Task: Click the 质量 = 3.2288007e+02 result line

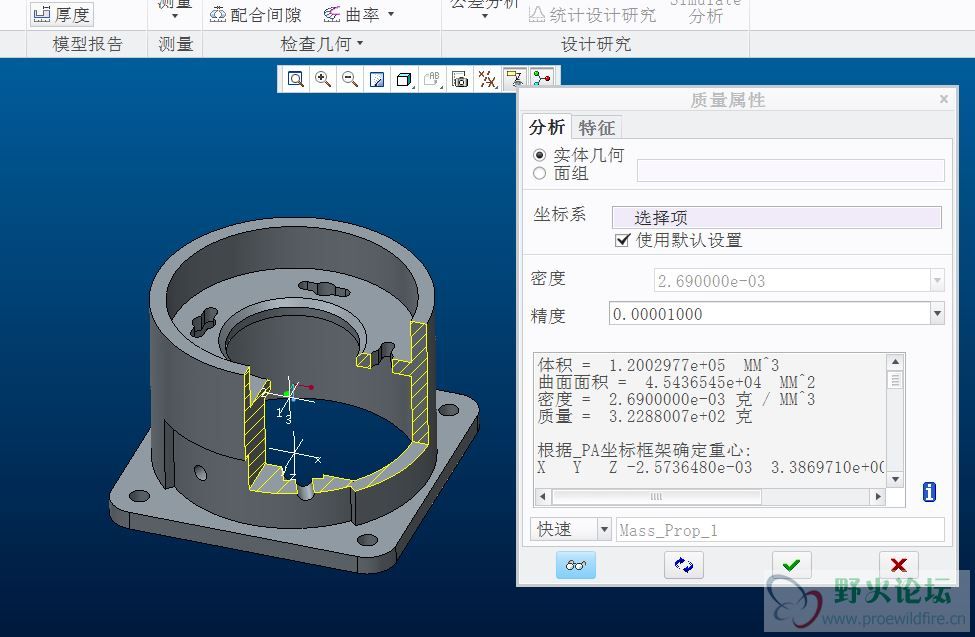Action: pyautogui.click(x=645, y=416)
